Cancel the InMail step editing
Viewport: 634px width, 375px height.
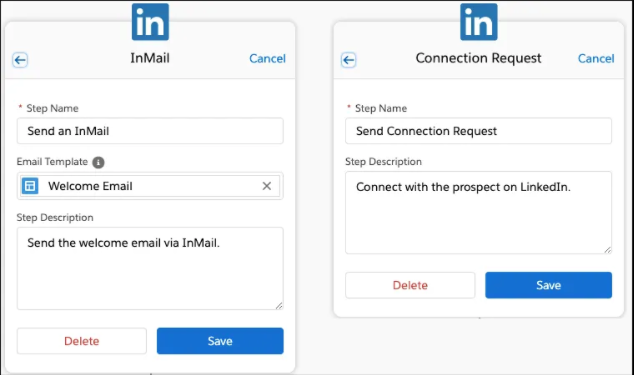[267, 59]
